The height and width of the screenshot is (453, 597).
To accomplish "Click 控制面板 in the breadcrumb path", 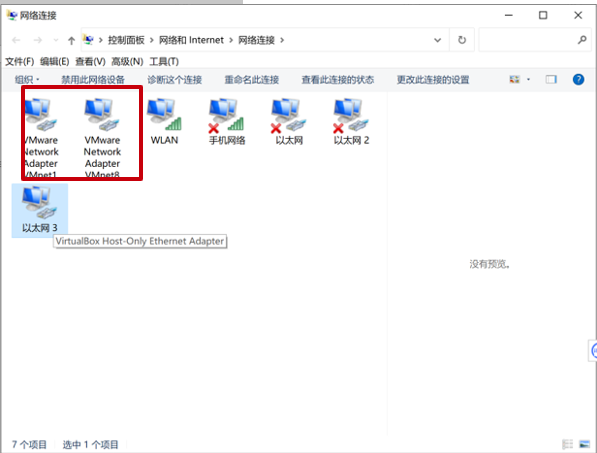I will [x=126, y=40].
